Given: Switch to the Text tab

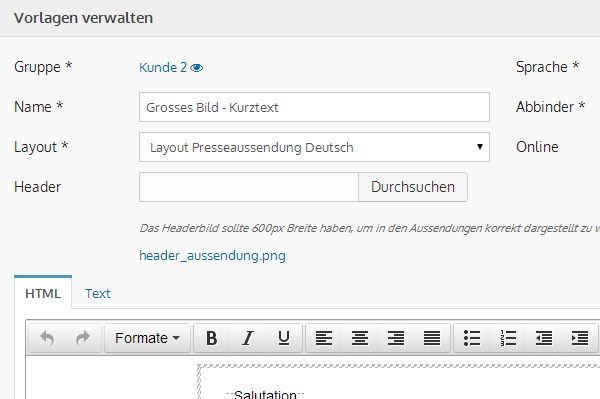Looking at the screenshot, I should (98, 293).
